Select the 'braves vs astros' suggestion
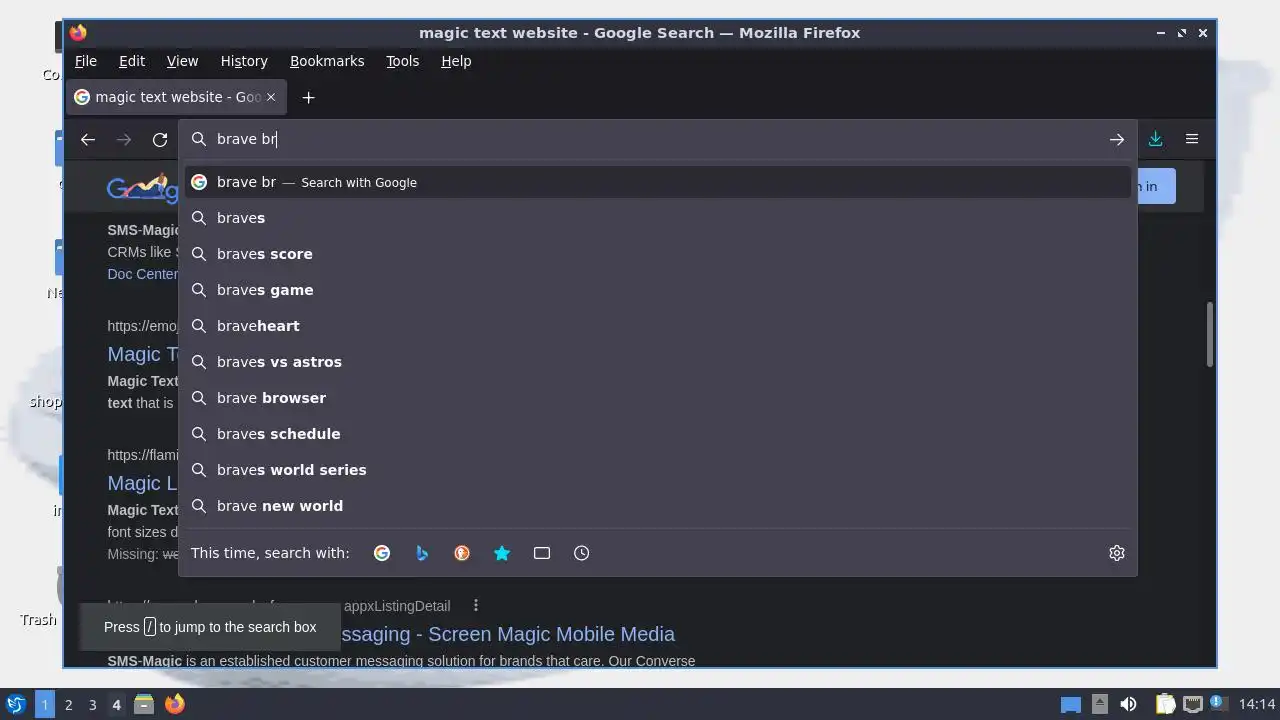Screen dimensions: 1280x720 point(658,362)
